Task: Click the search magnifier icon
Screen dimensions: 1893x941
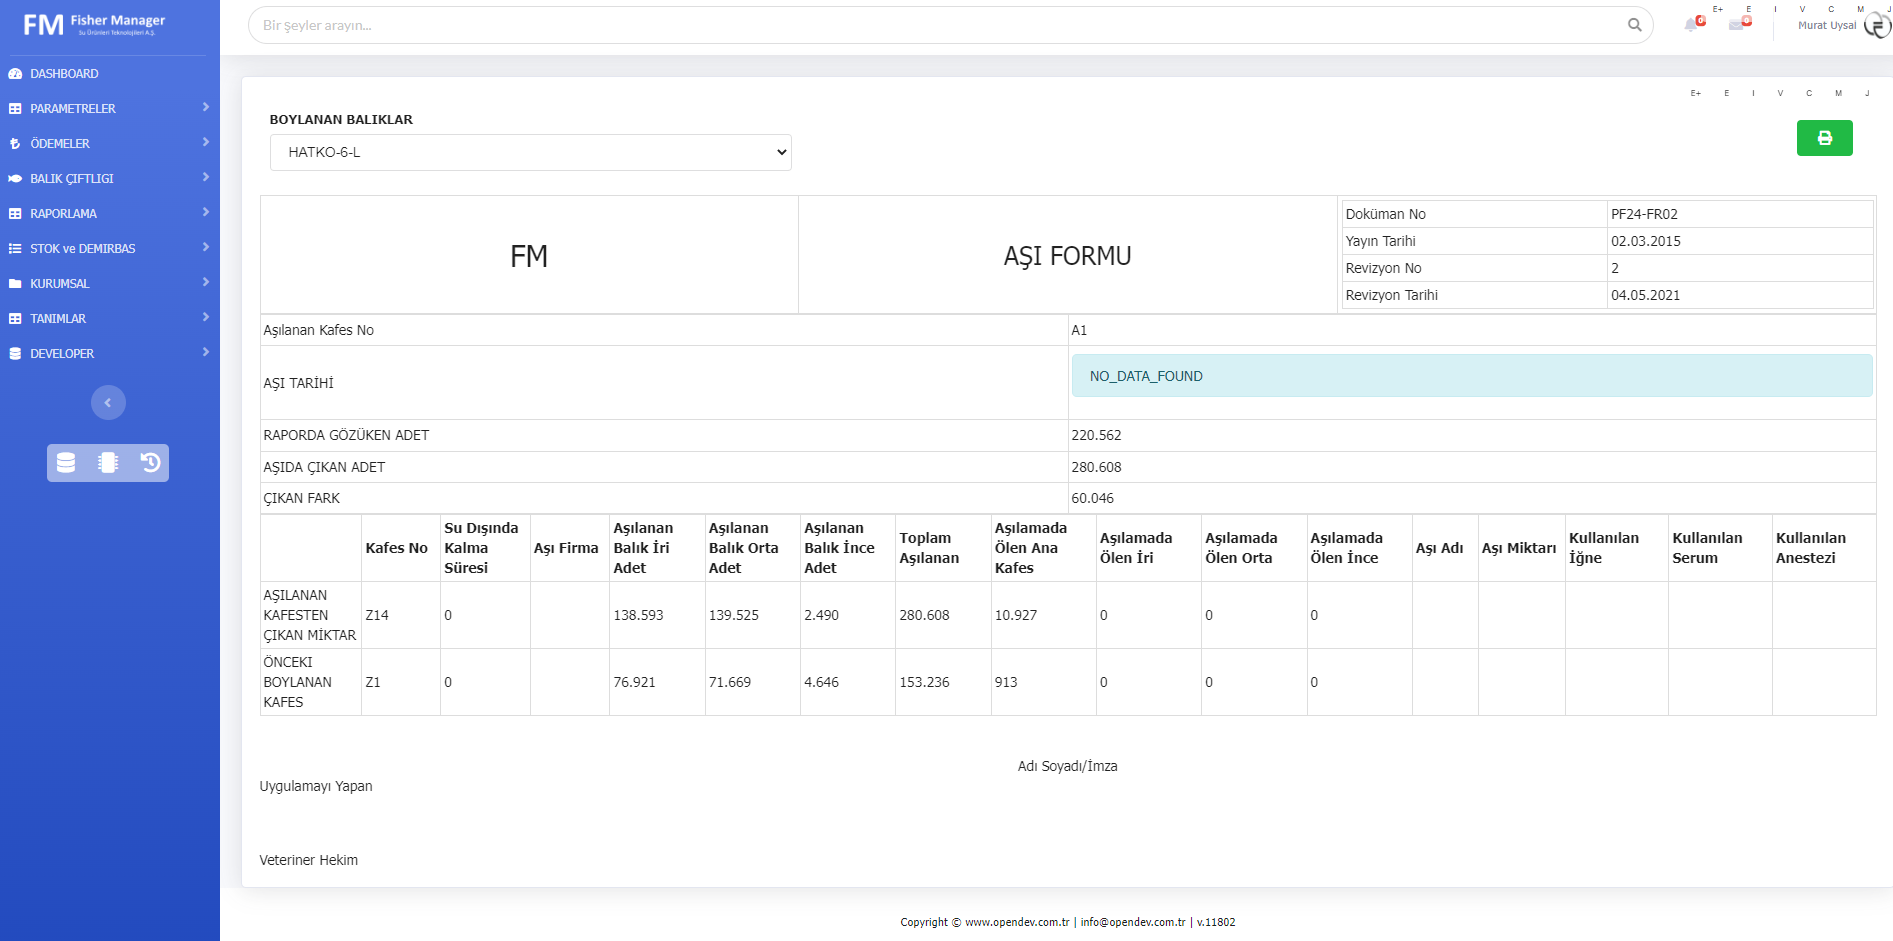Action: pyautogui.click(x=1634, y=25)
